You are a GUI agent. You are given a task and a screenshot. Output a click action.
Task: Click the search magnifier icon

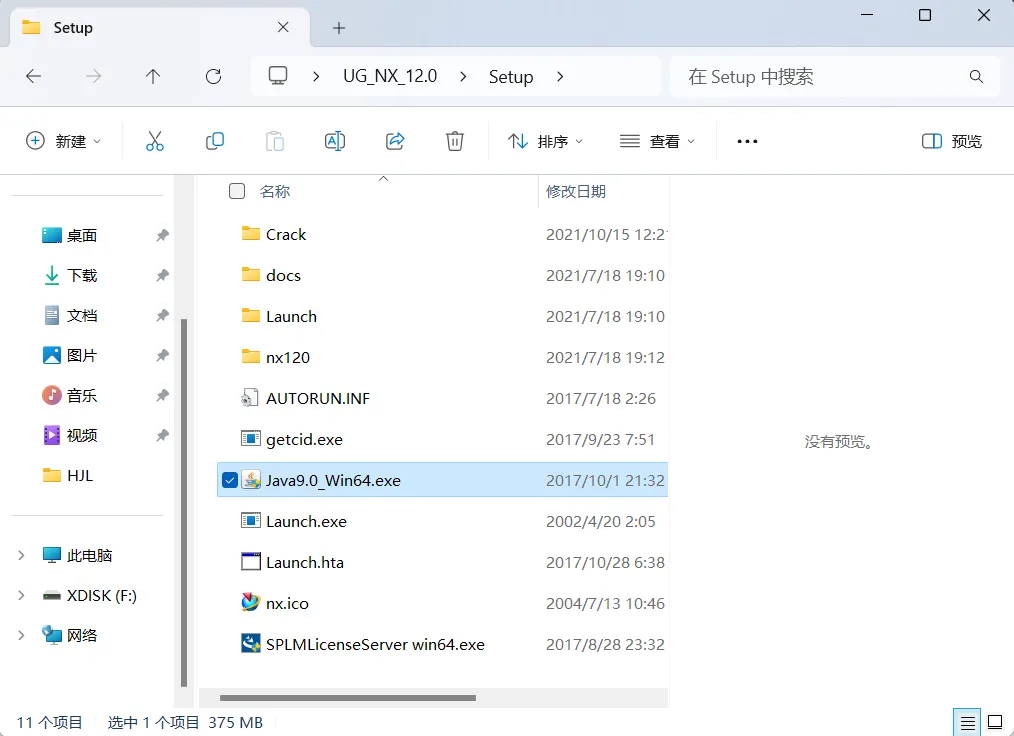(976, 76)
